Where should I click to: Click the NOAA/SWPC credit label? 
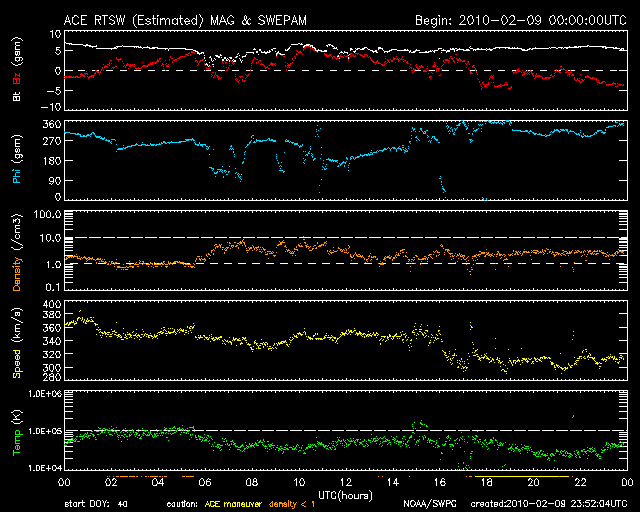tap(426, 504)
